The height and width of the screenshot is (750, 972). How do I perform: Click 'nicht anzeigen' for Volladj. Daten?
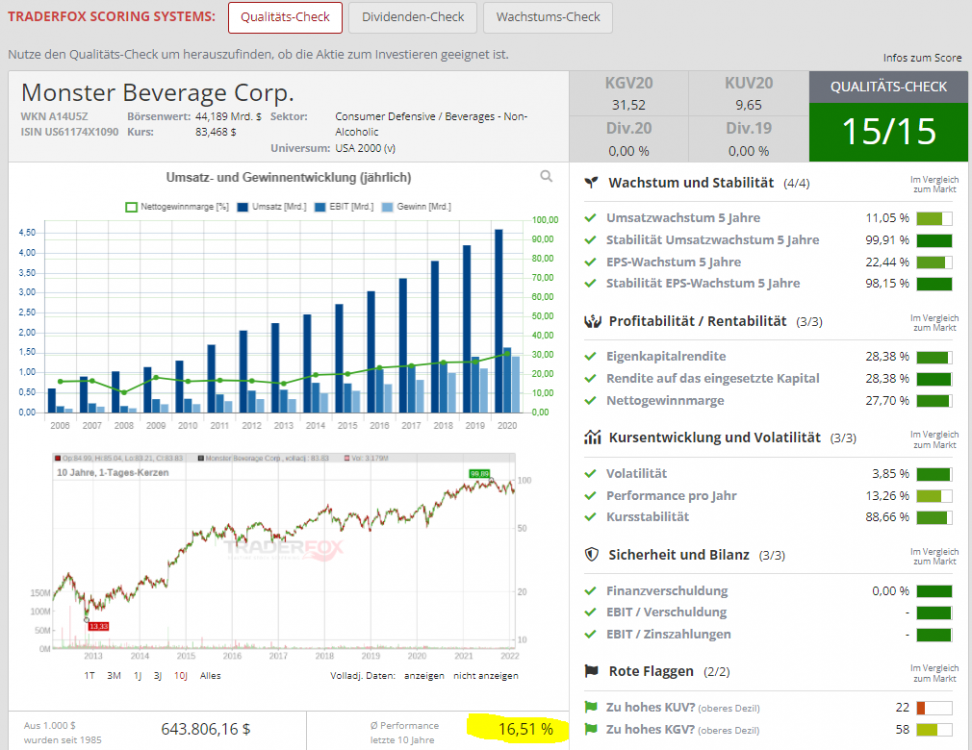486,676
